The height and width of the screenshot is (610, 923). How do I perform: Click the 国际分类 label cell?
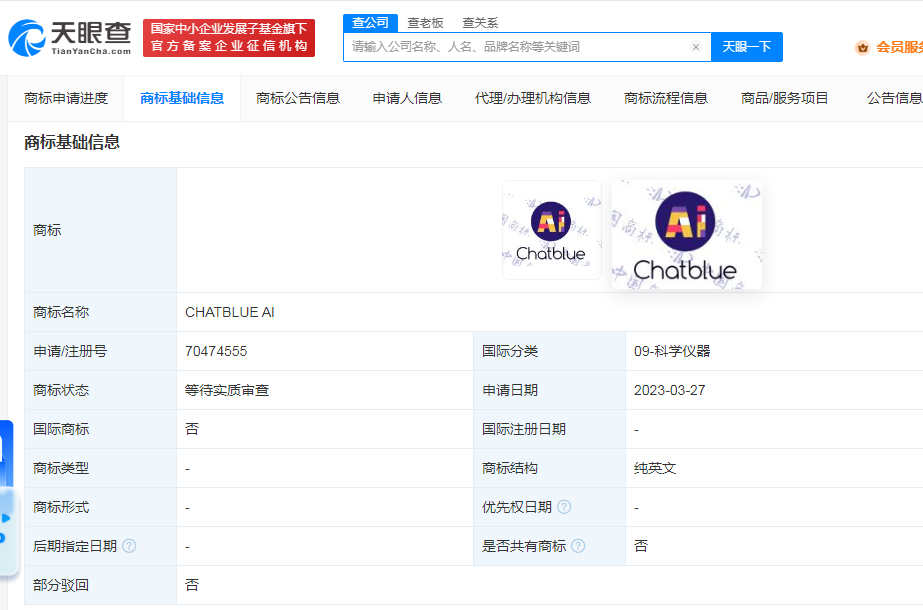click(x=549, y=352)
